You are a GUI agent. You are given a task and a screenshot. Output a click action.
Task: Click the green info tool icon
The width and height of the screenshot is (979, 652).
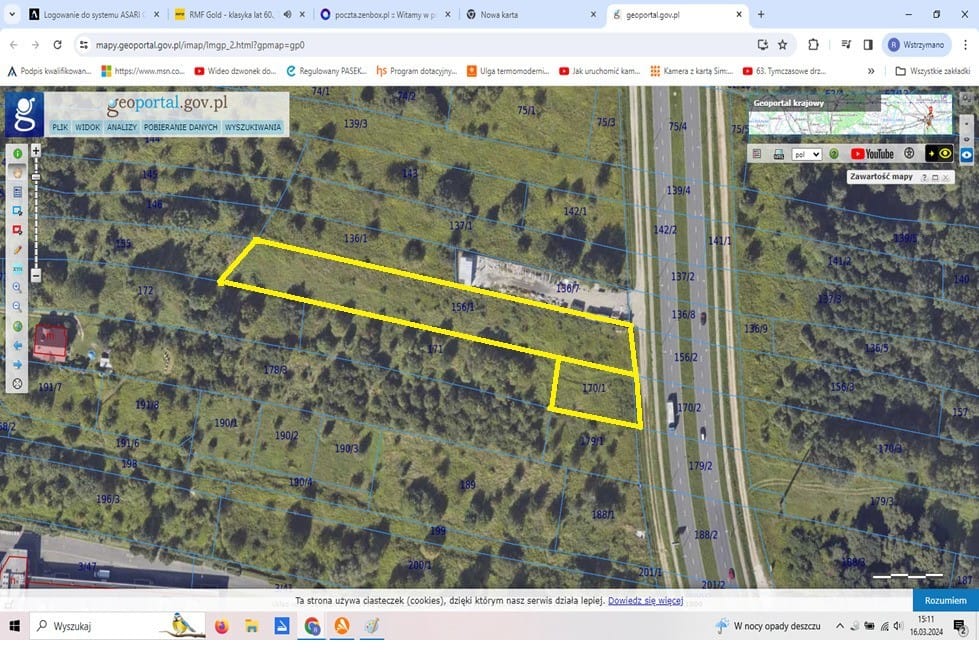pyautogui.click(x=17, y=153)
